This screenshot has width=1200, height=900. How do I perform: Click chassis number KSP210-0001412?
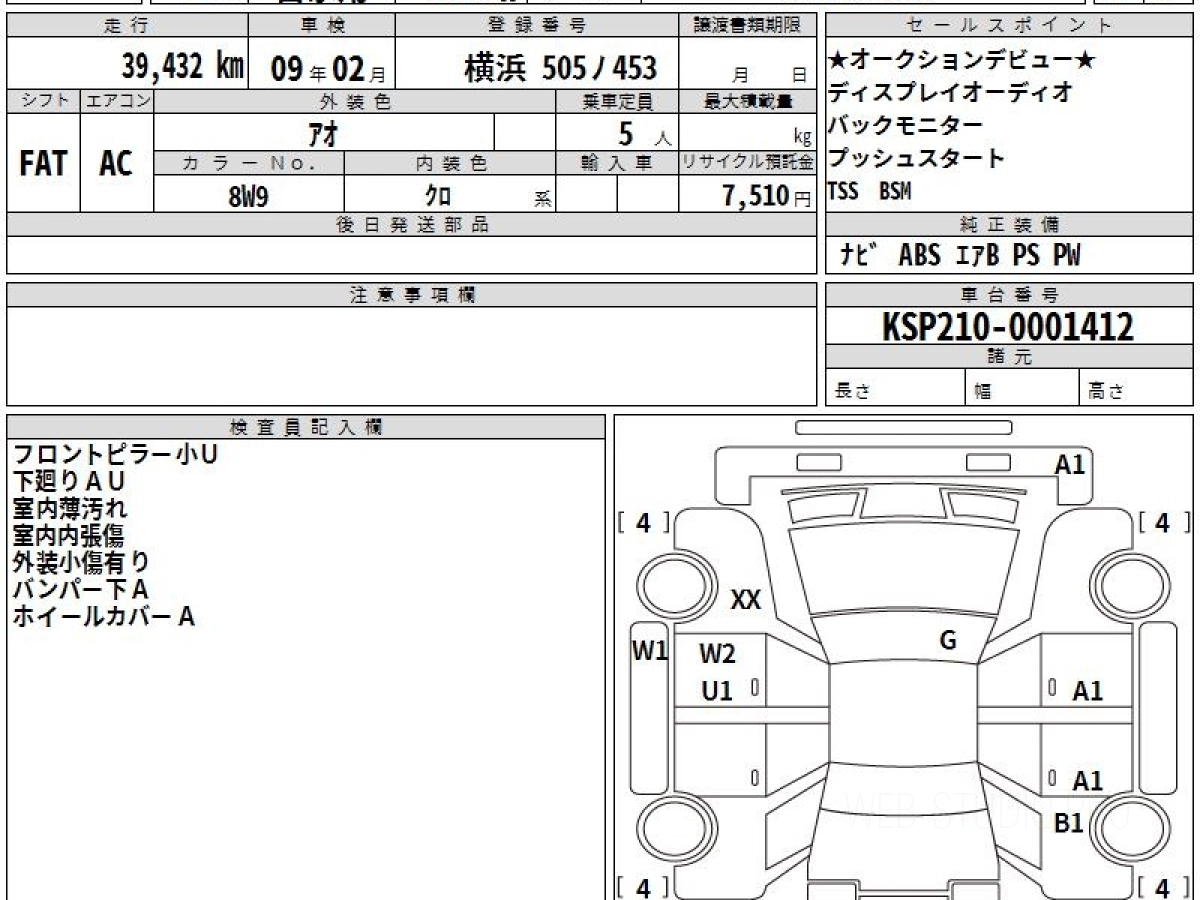1008,326
